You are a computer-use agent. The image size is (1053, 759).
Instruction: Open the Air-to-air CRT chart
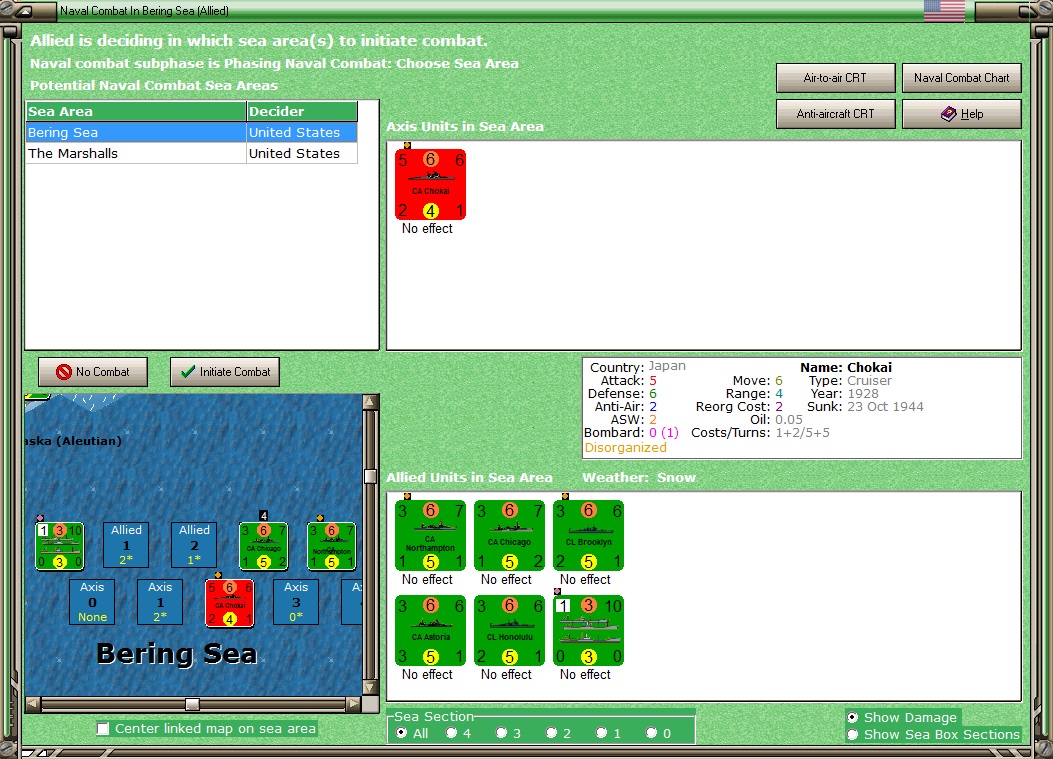(835, 78)
